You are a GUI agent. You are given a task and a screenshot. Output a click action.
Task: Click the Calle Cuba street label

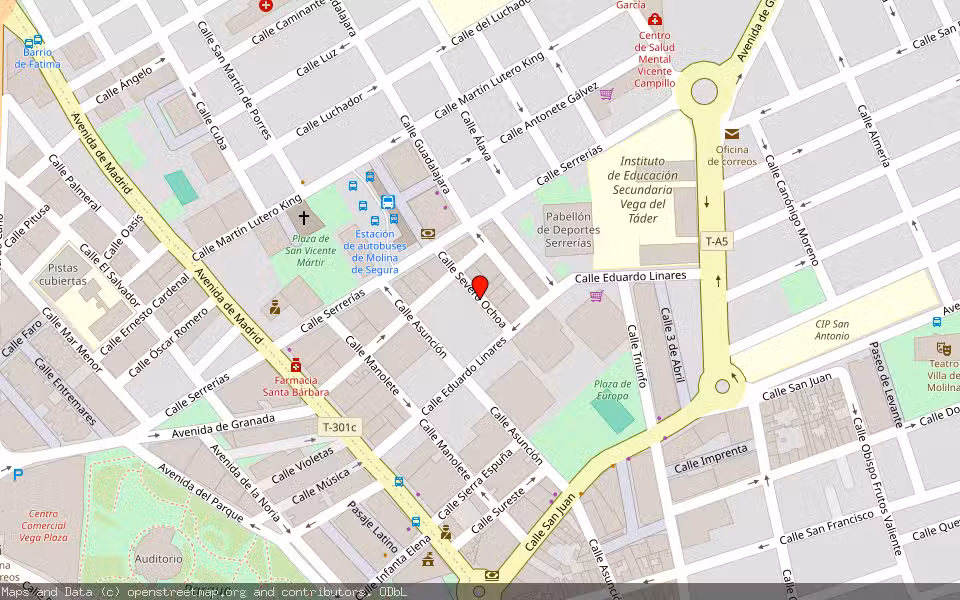(x=211, y=126)
